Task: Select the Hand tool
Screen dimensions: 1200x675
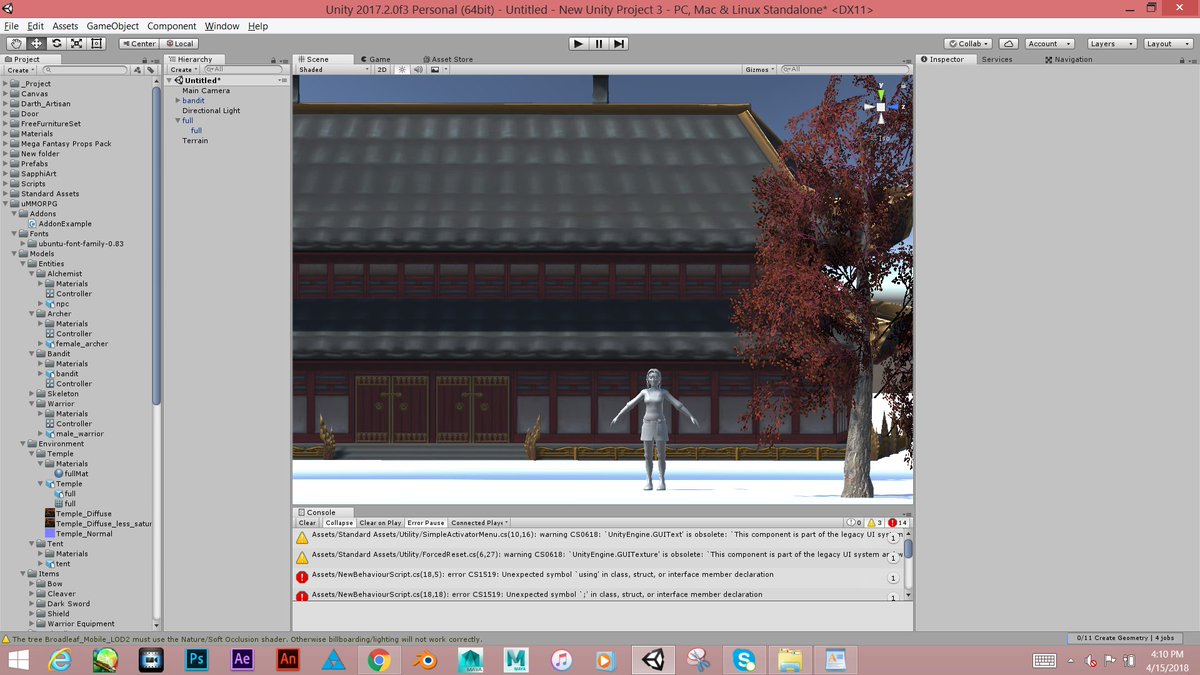Action: tap(16, 44)
